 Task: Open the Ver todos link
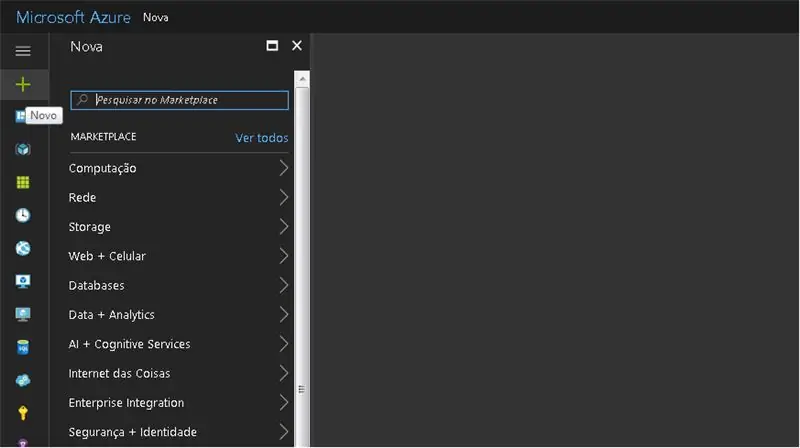pyautogui.click(x=262, y=138)
